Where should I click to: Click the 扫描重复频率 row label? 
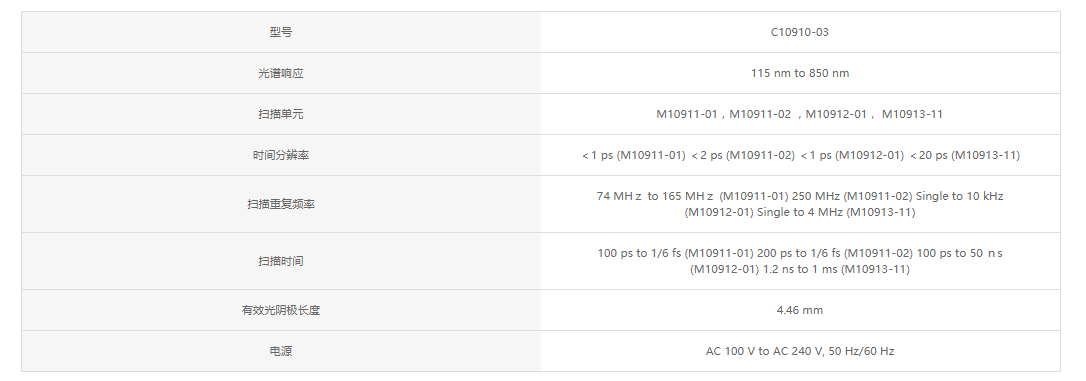pos(281,204)
